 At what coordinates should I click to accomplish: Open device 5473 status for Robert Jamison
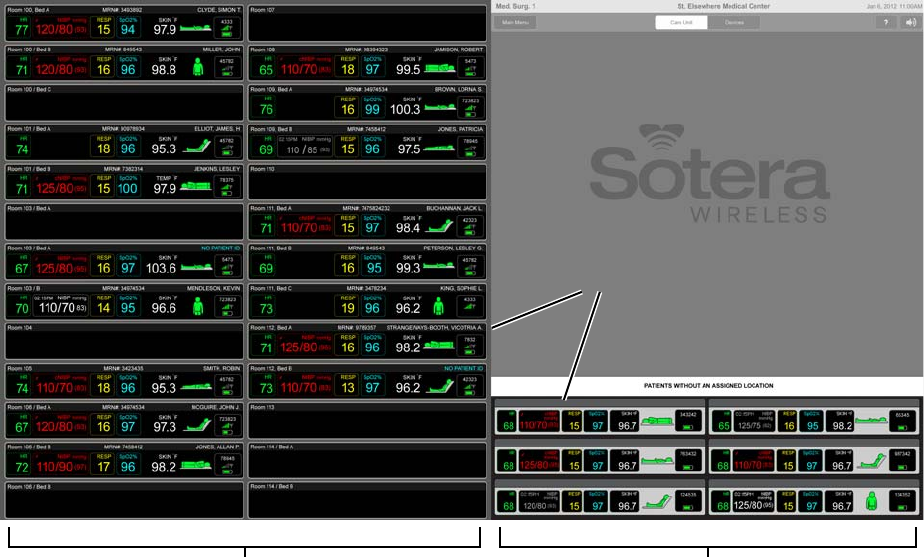[470, 67]
